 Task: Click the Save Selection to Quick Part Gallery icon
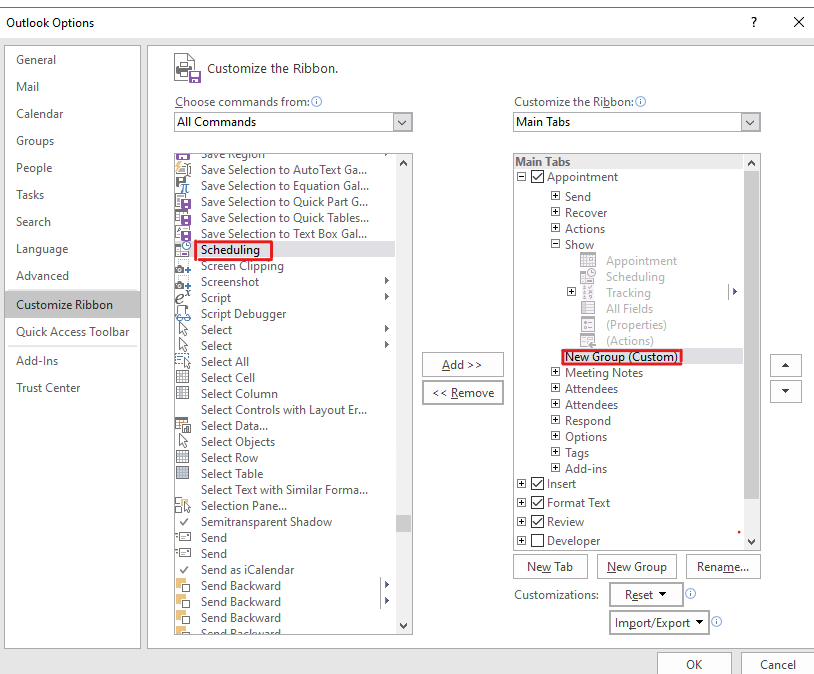(x=183, y=202)
